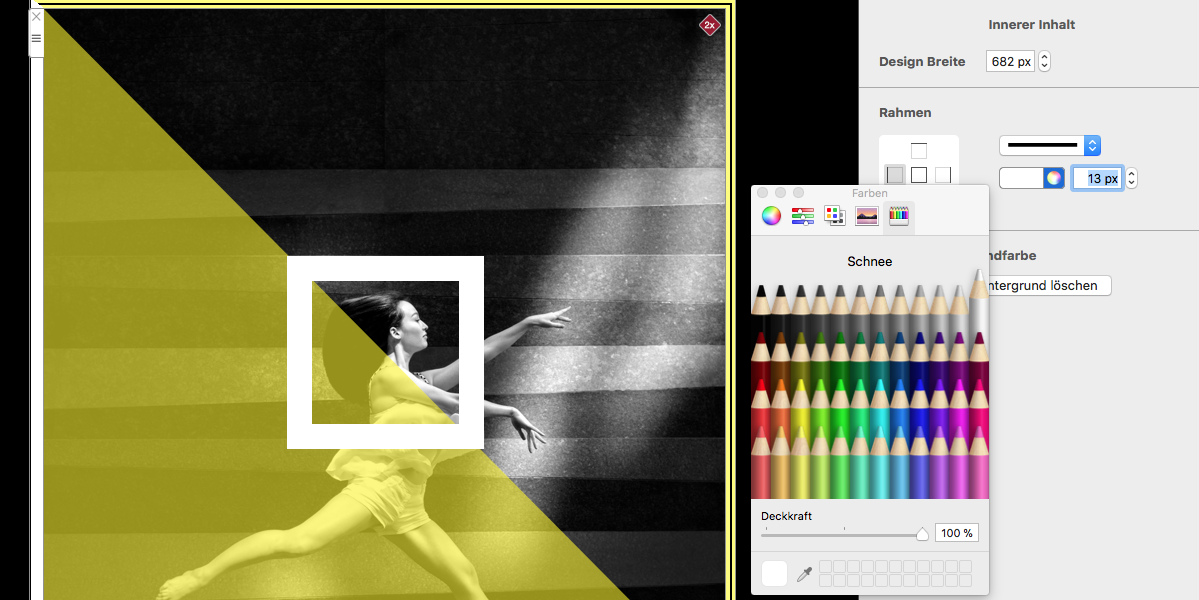Open the hamburger menu handle on the canvas

click(x=36, y=38)
